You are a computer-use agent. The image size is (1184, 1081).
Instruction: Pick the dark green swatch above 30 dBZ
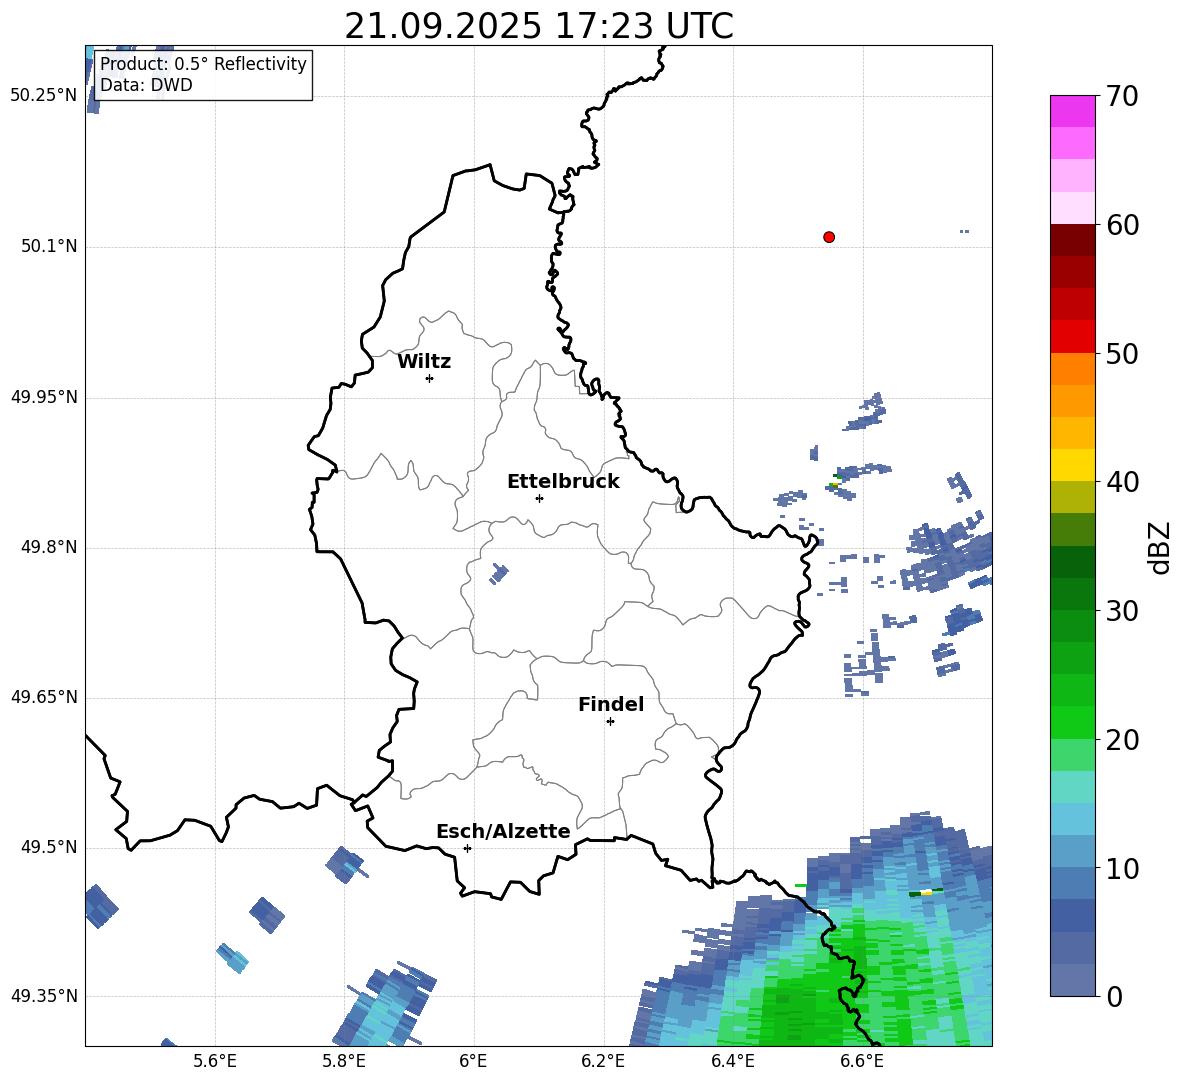1072,562
